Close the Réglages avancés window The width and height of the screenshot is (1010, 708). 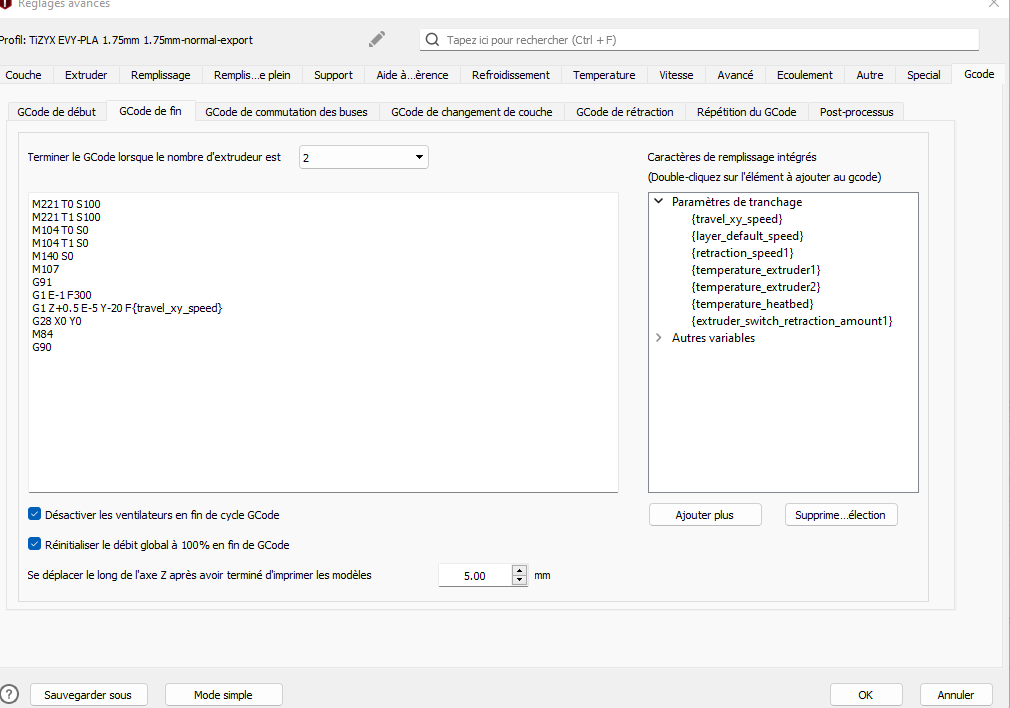[994, 3]
